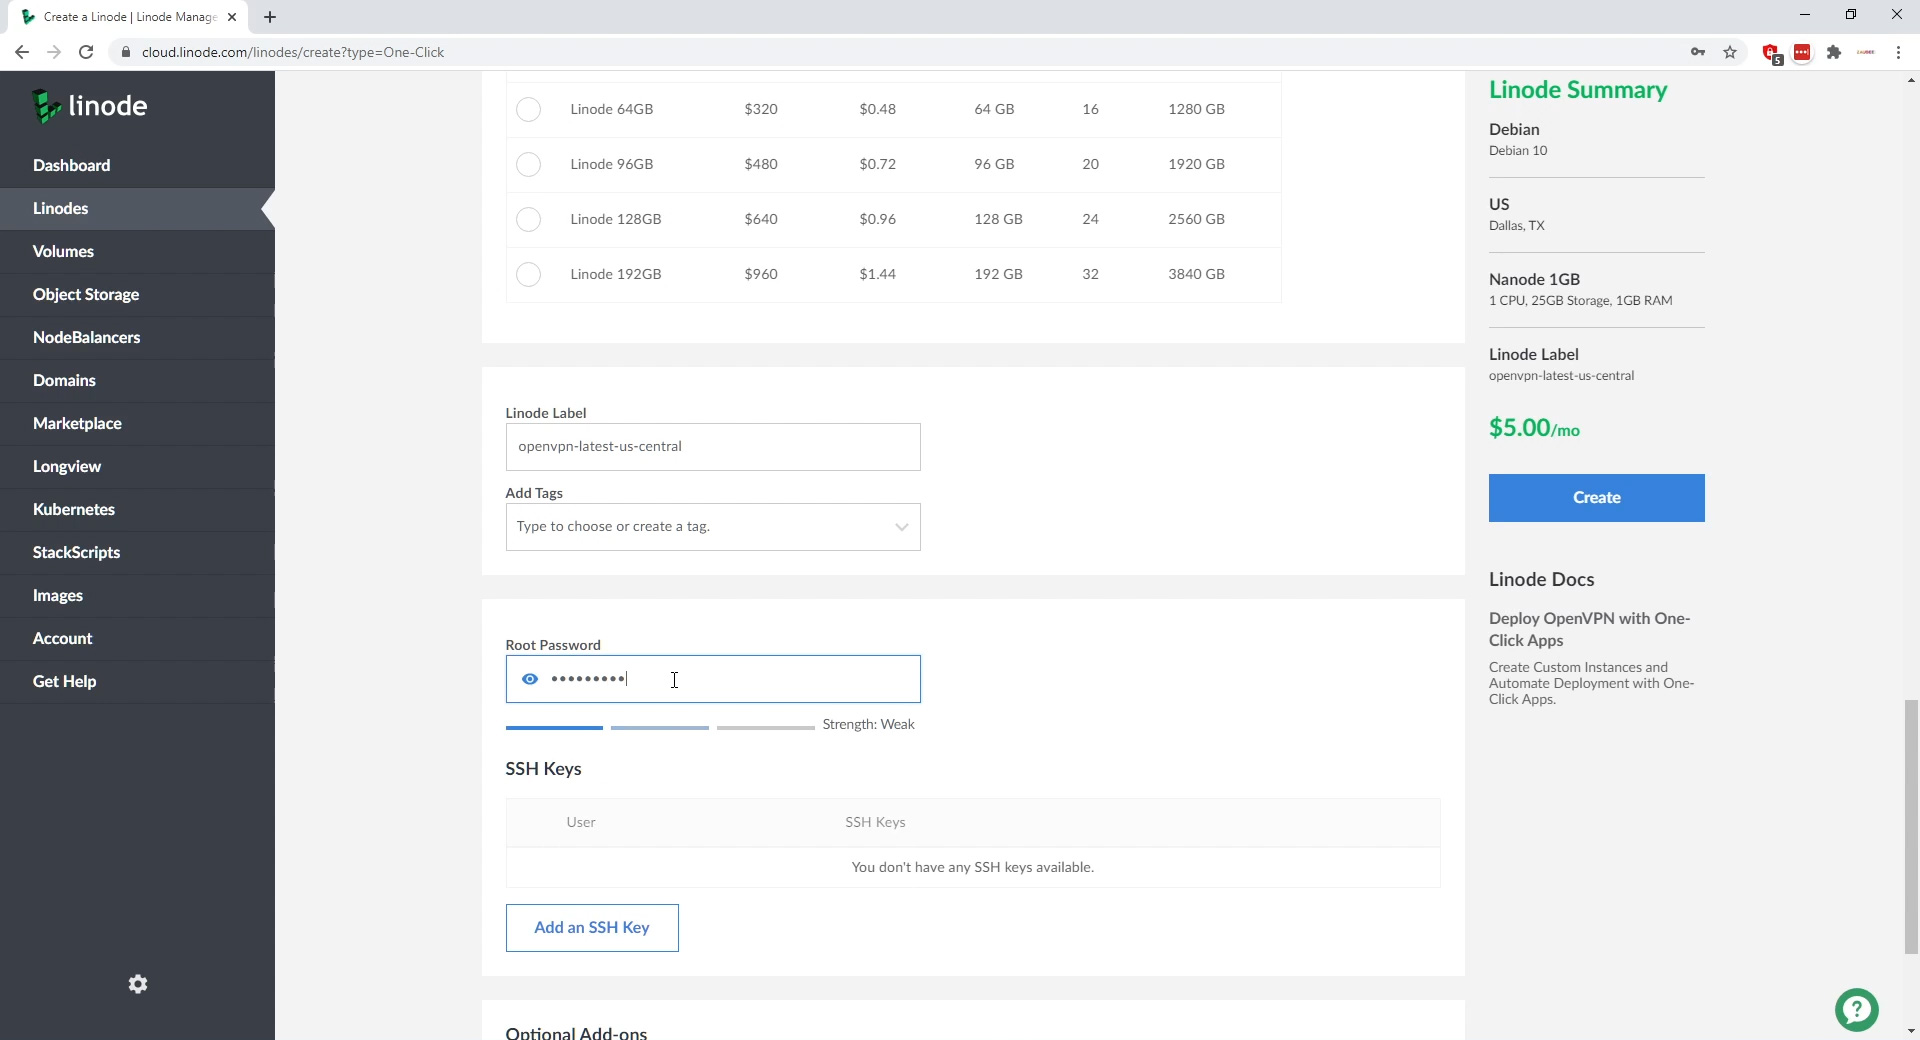This screenshot has width=1920, height=1040.
Task: Open the Extensions puzzle icon
Action: pyautogui.click(x=1834, y=52)
